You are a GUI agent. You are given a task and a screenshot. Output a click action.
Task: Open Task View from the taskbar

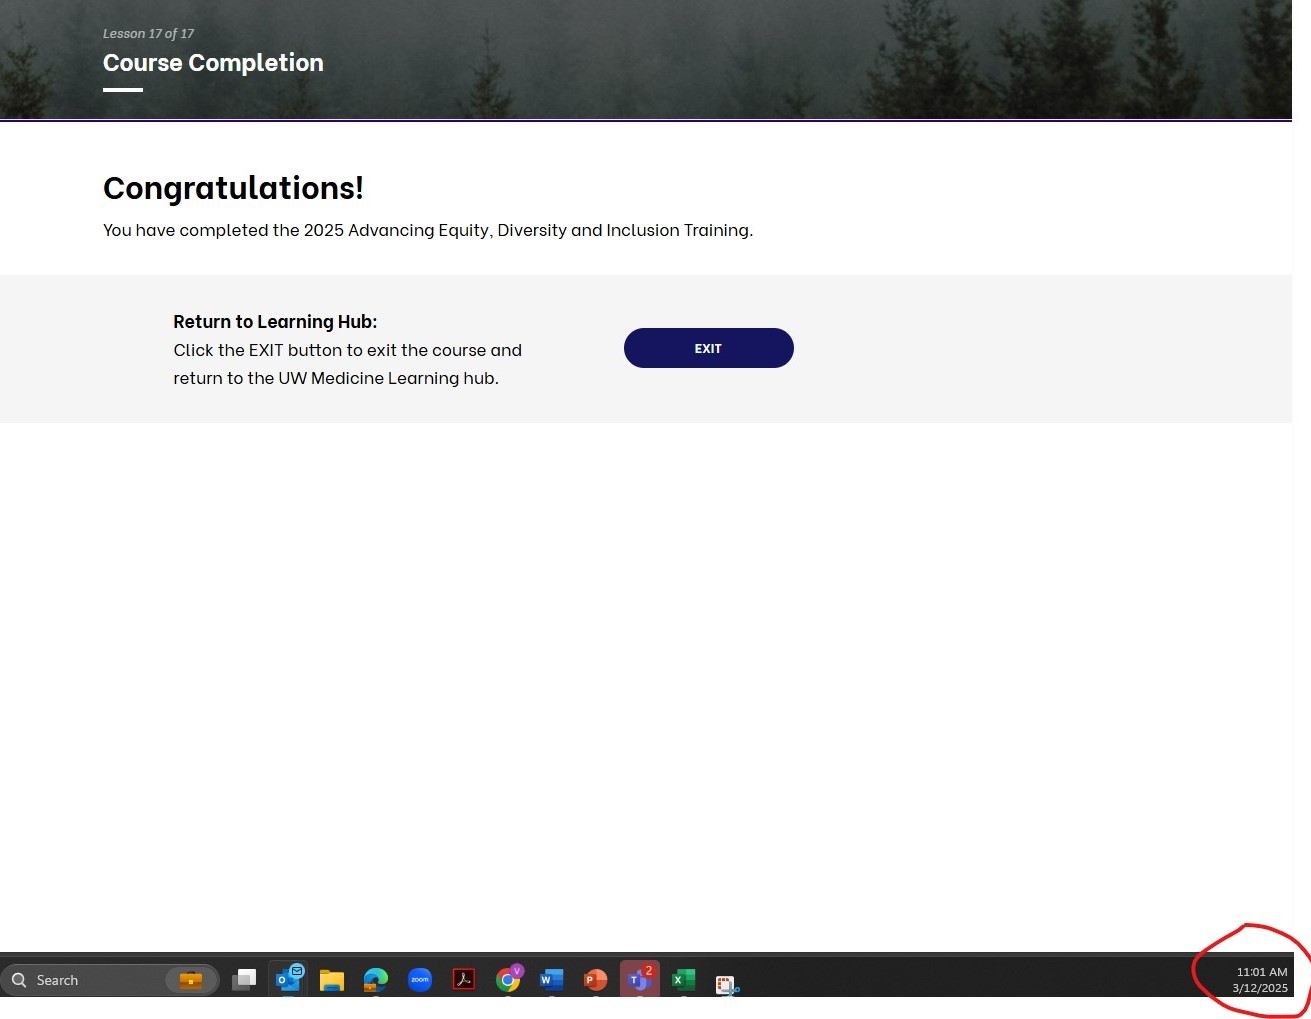244,980
